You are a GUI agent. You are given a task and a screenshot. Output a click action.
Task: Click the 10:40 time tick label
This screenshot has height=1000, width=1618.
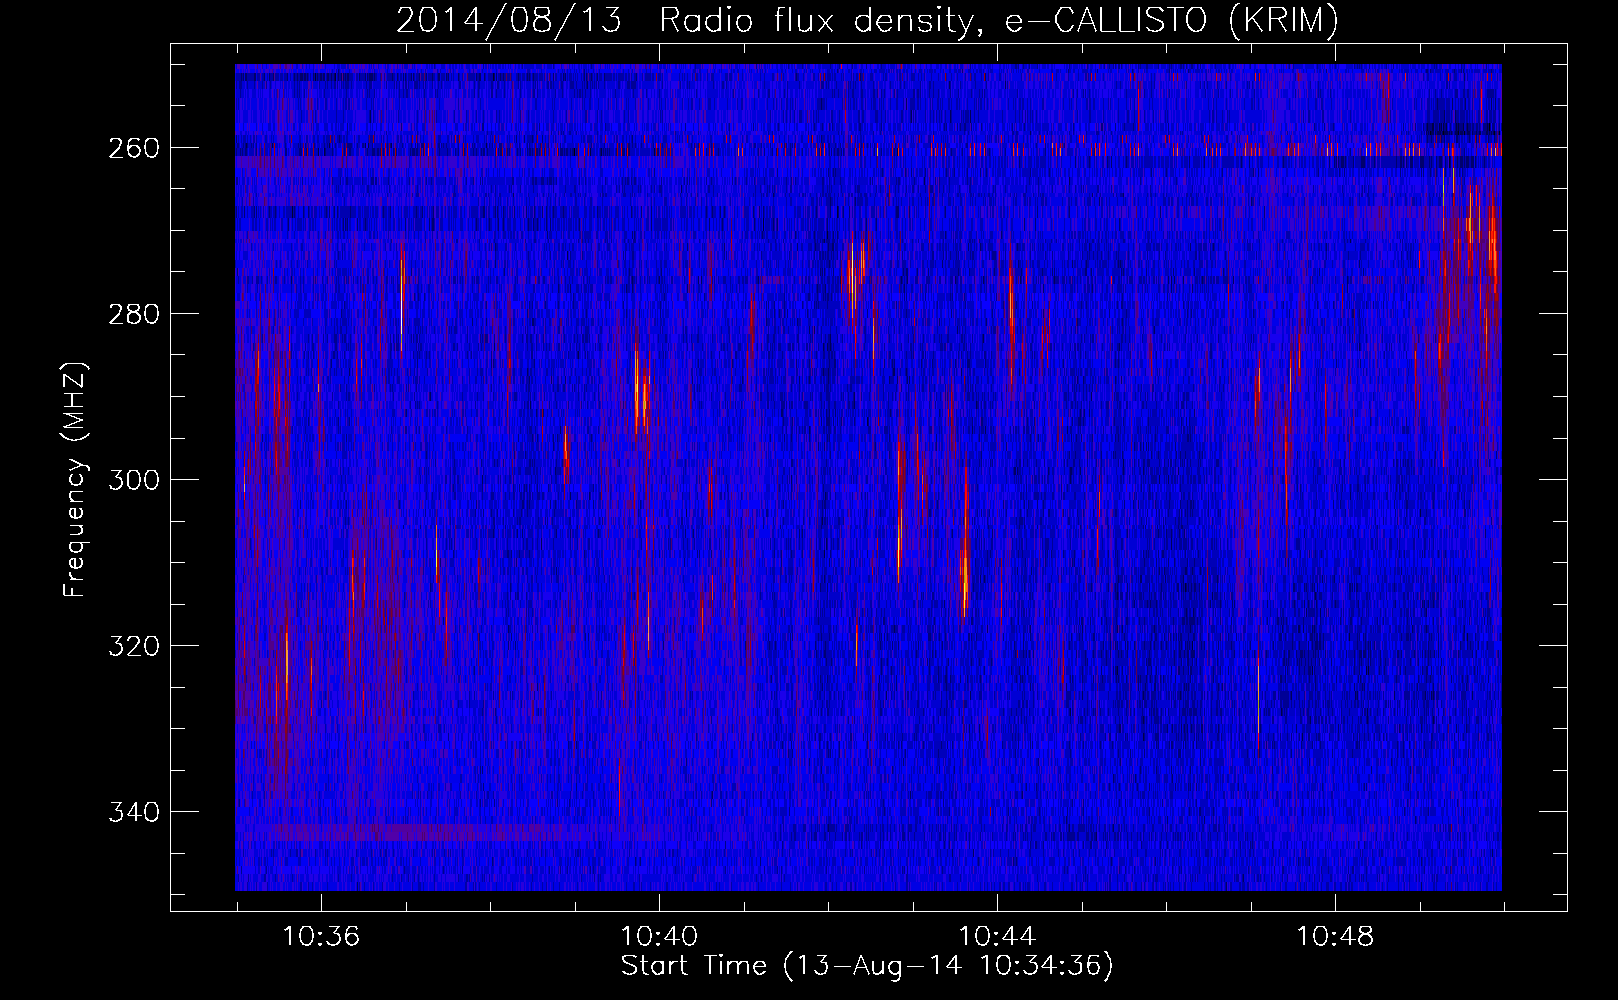(x=659, y=937)
